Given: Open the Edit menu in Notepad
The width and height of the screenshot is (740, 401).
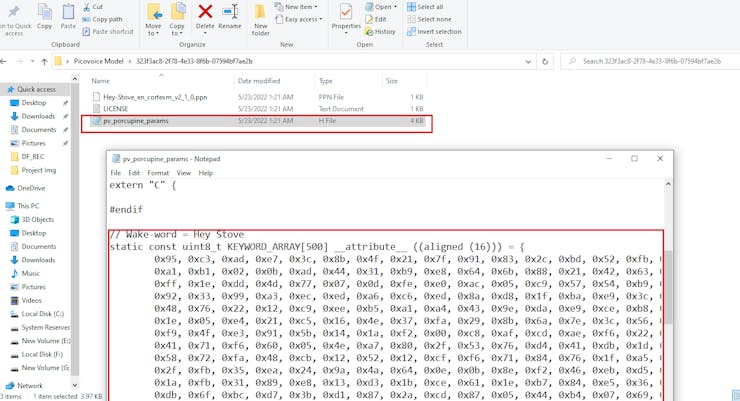Looking at the screenshot, I should (136, 173).
